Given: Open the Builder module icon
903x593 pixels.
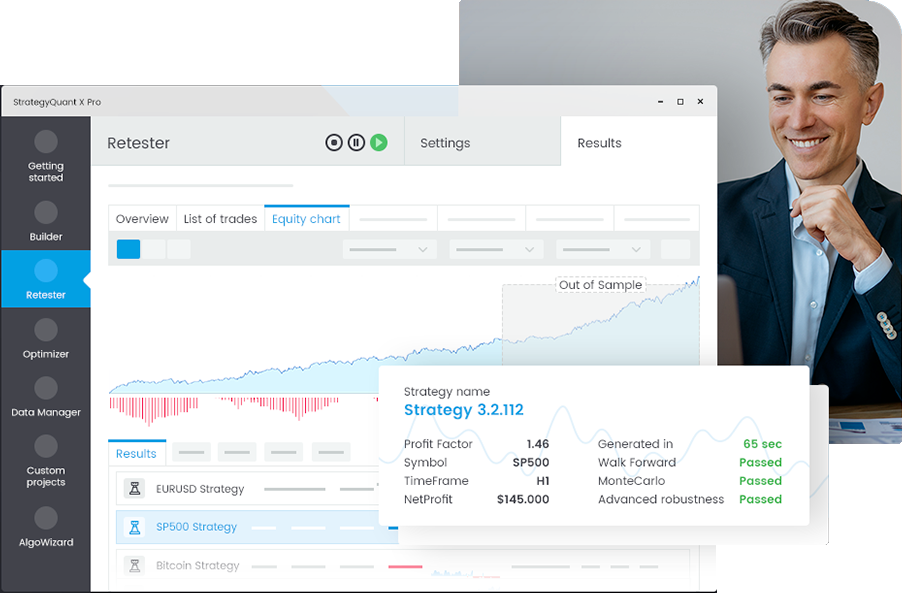Looking at the screenshot, I should (45, 212).
